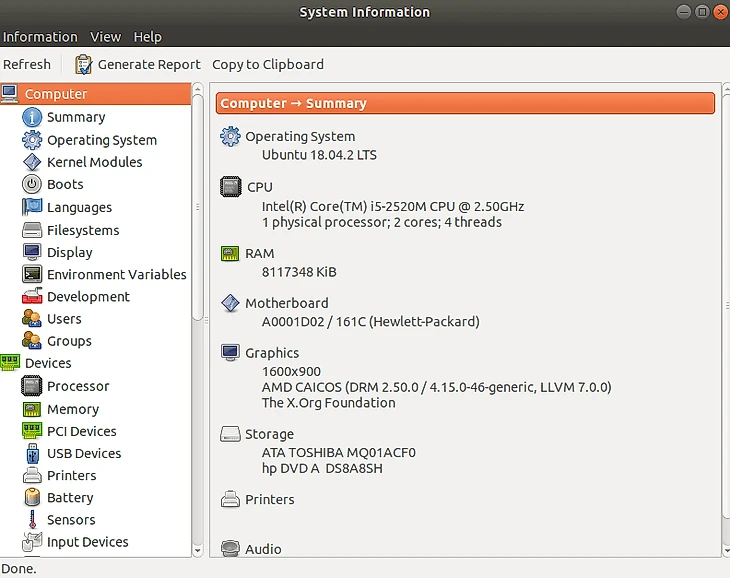Image resolution: width=730 pixels, height=578 pixels.
Task: Open Kernel Modules via its diamond icon
Action: (x=32, y=162)
